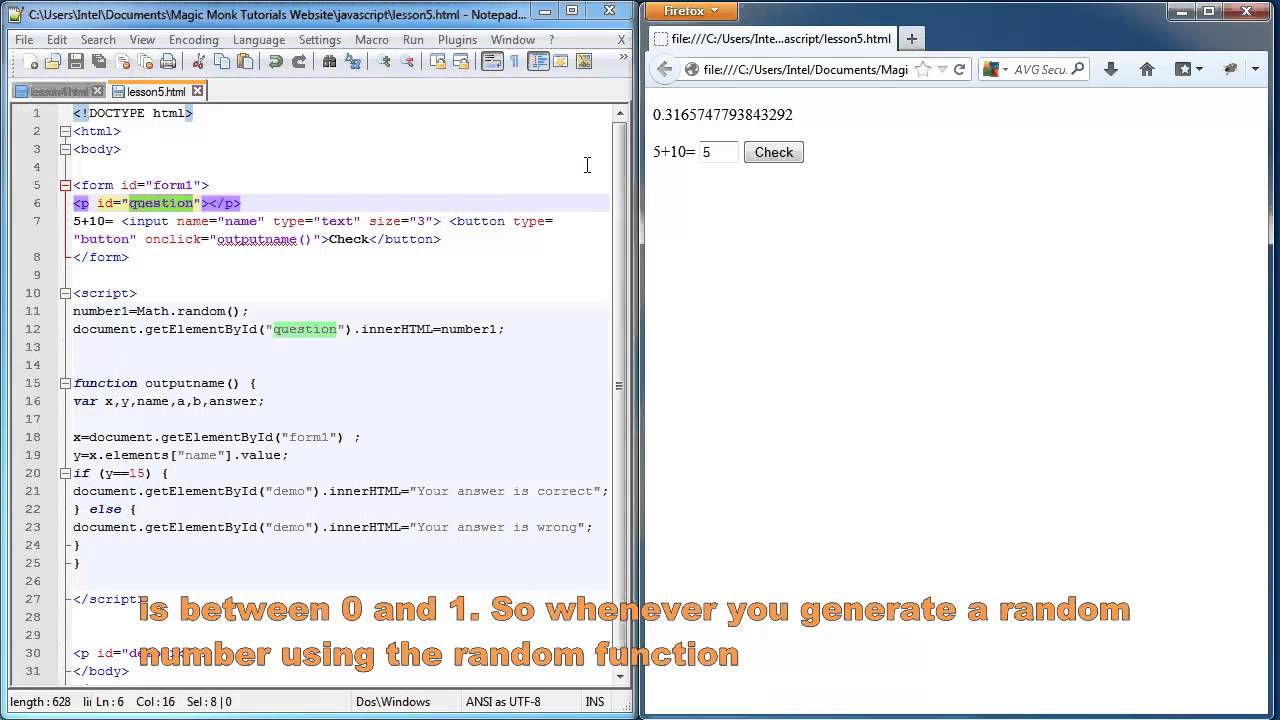Toggle Show All Characters pilcrow icon
1280x720 pixels.
tap(515, 62)
